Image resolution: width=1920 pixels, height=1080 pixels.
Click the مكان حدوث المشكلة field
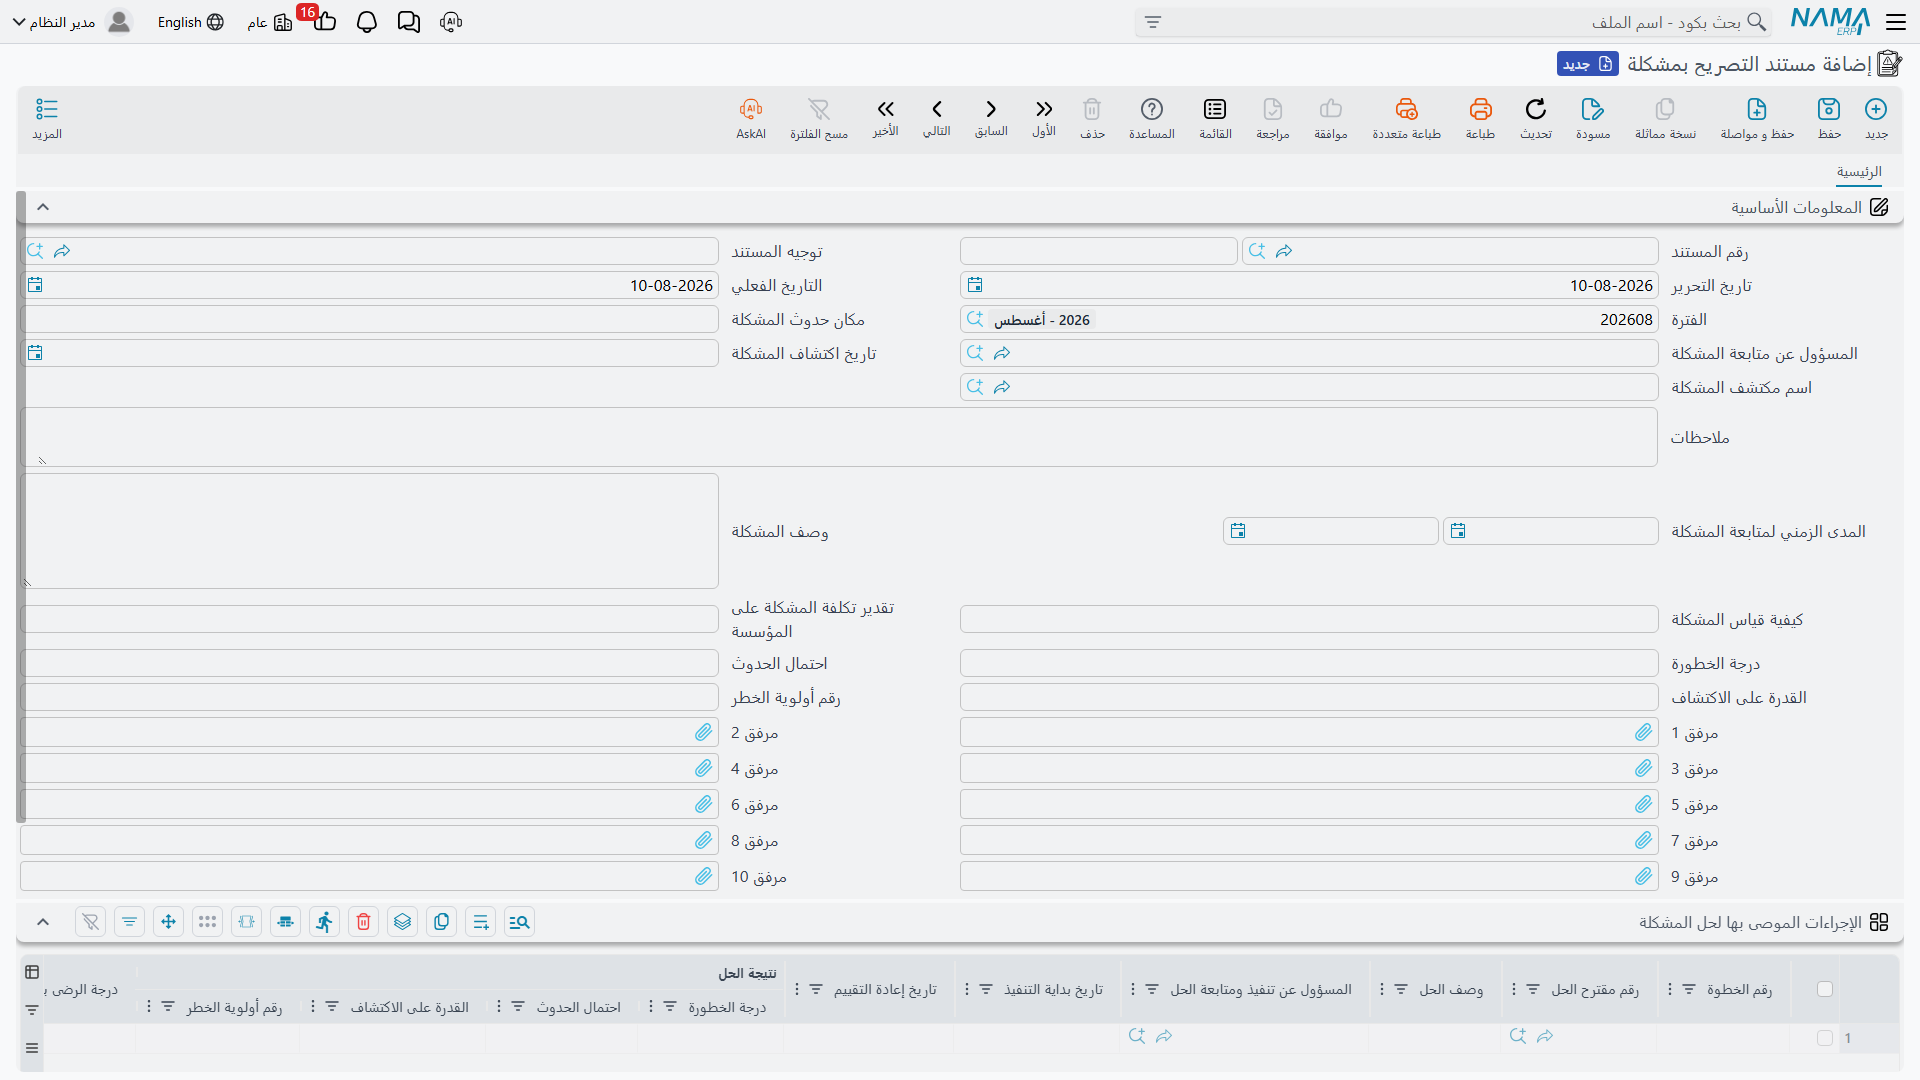tap(370, 319)
